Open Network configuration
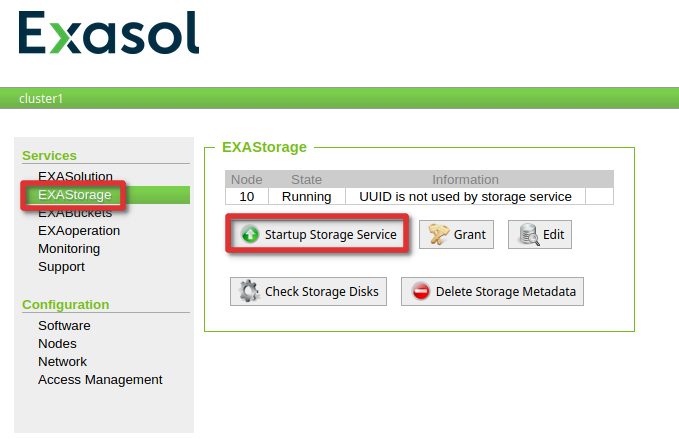This screenshot has width=679, height=439. 62,362
